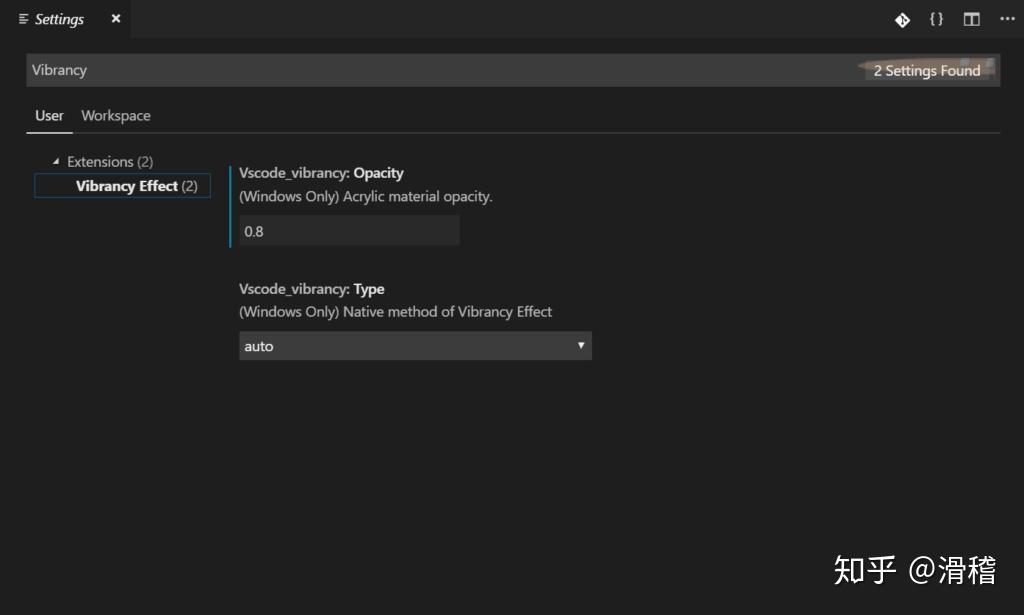Viewport: 1024px width, 615px height.
Task: Click the Vibrancy search input box
Action: (x=400, y=70)
